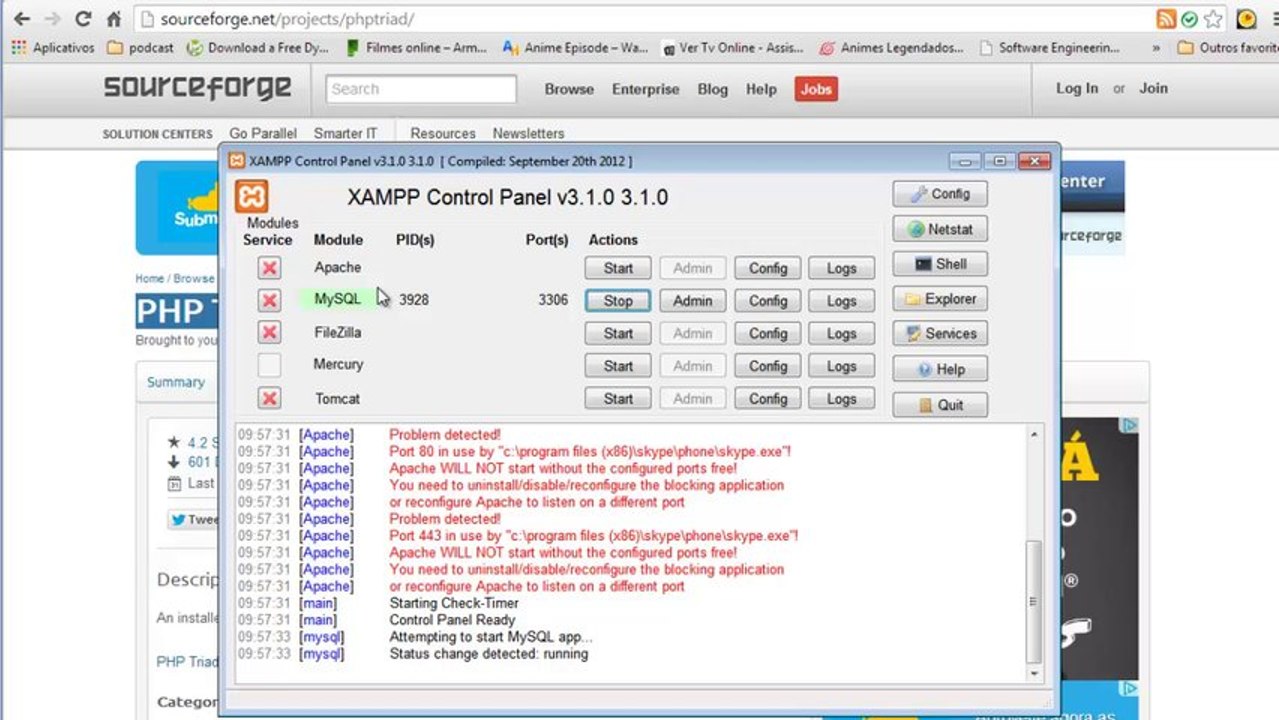This screenshot has height=720, width=1279.
Task: Click Log In on sourceforge
Action: (1077, 88)
